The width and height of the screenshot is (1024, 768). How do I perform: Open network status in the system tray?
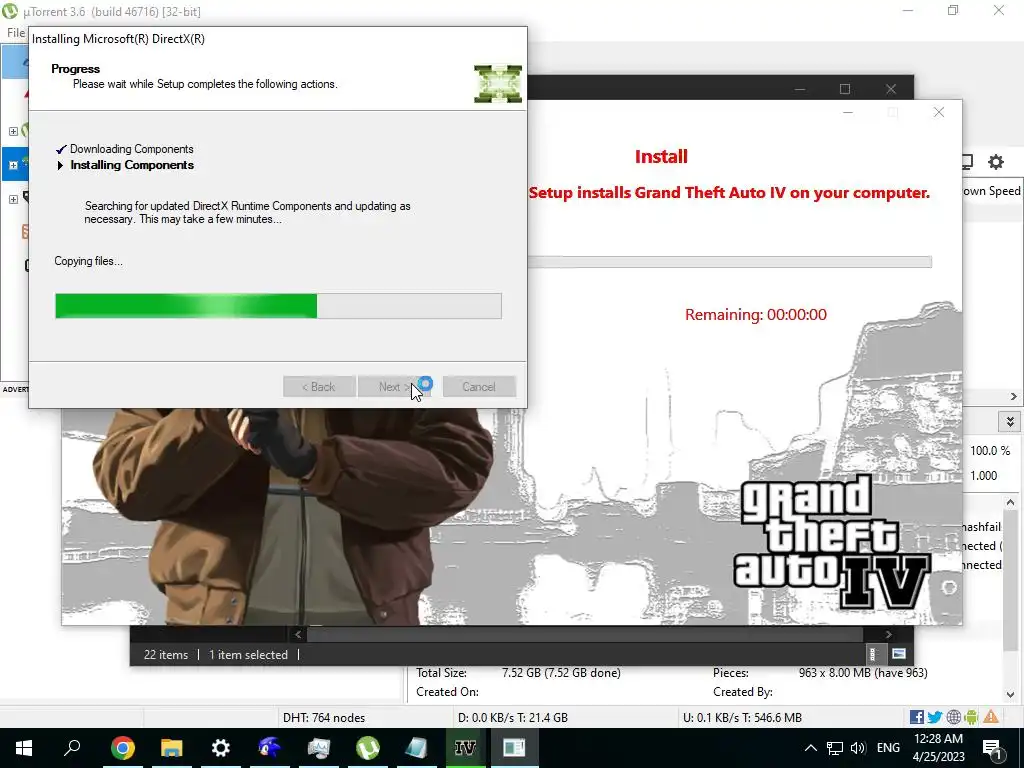[x=835, y=748]
